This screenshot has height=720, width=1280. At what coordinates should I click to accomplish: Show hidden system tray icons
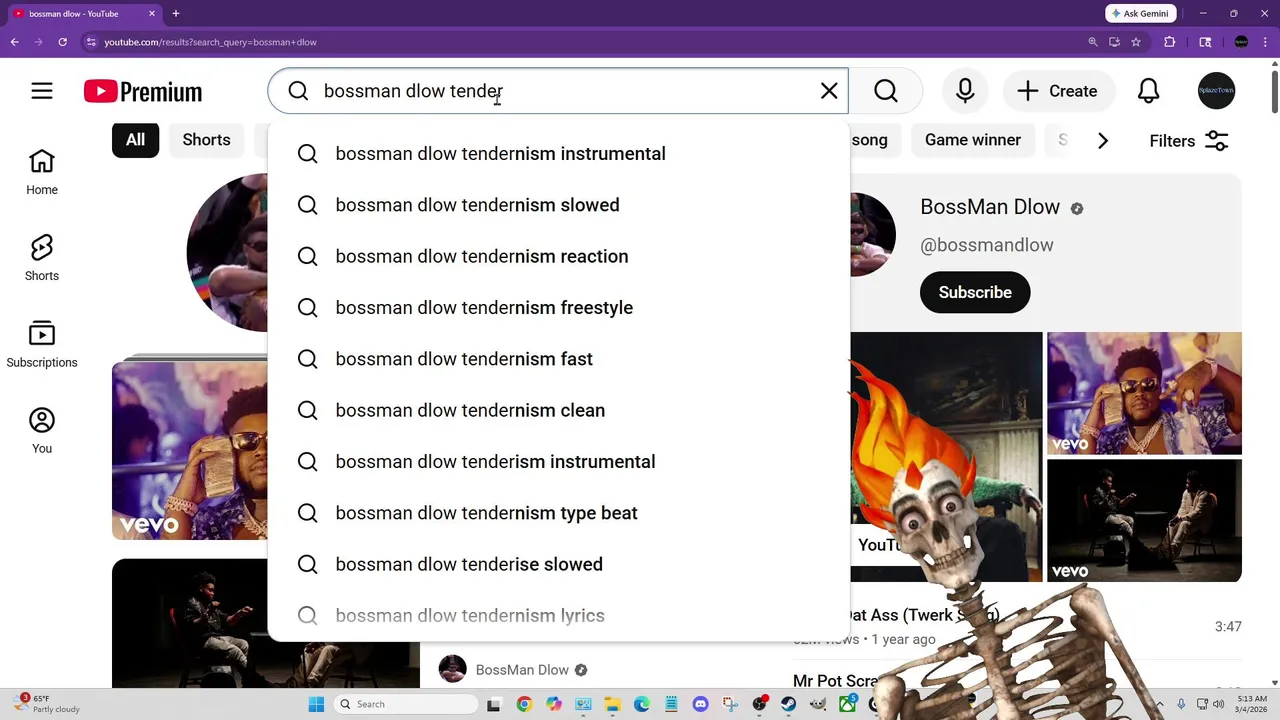click(1161, 704)
